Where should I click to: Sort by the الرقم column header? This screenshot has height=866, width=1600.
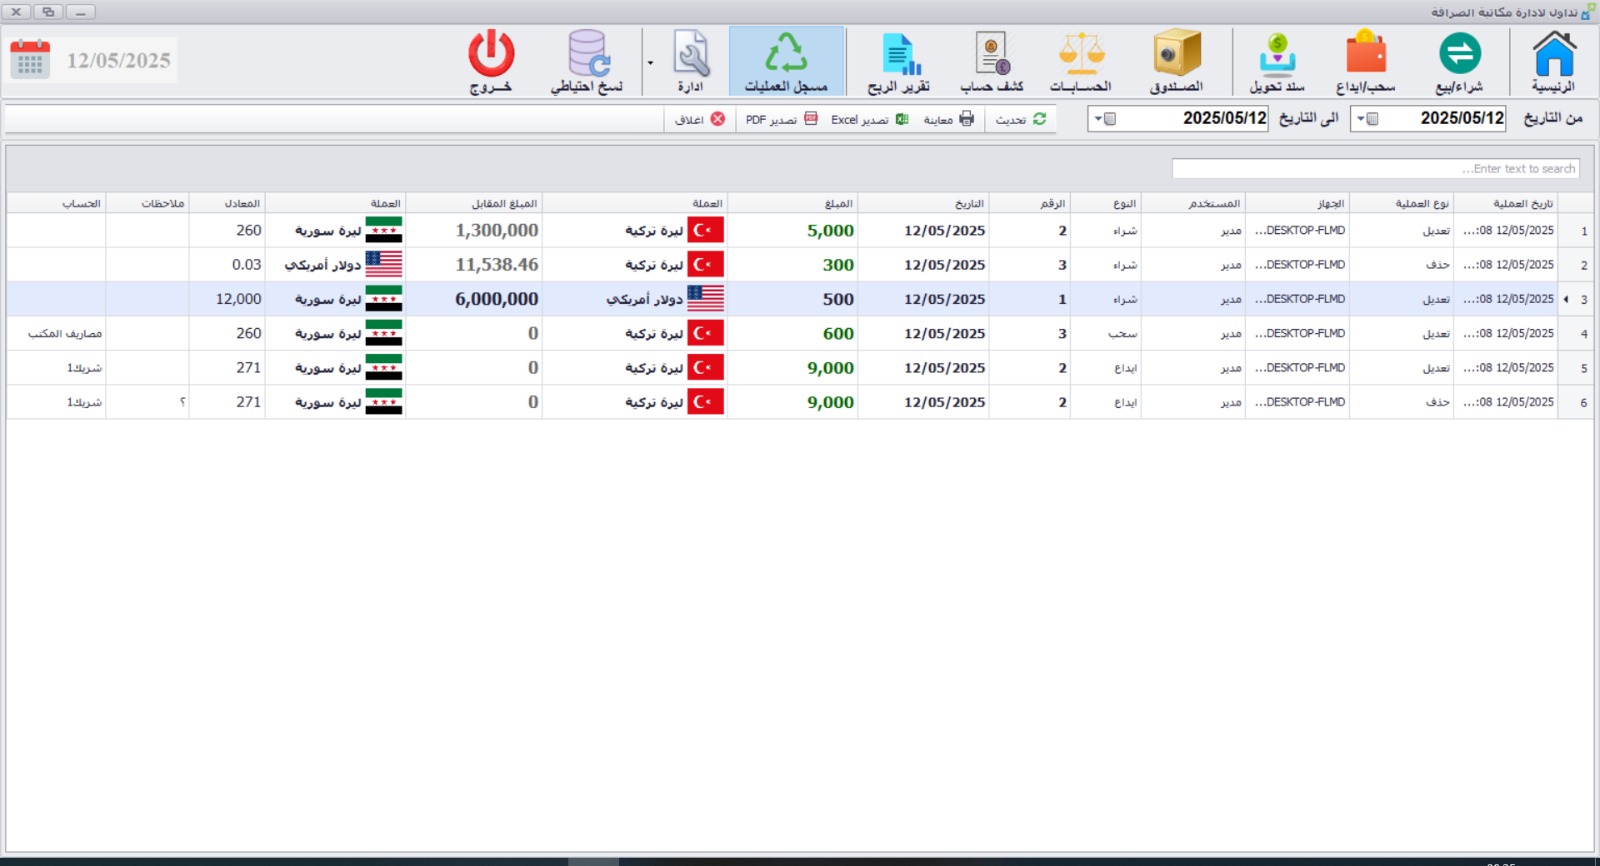pos(1030,203)
